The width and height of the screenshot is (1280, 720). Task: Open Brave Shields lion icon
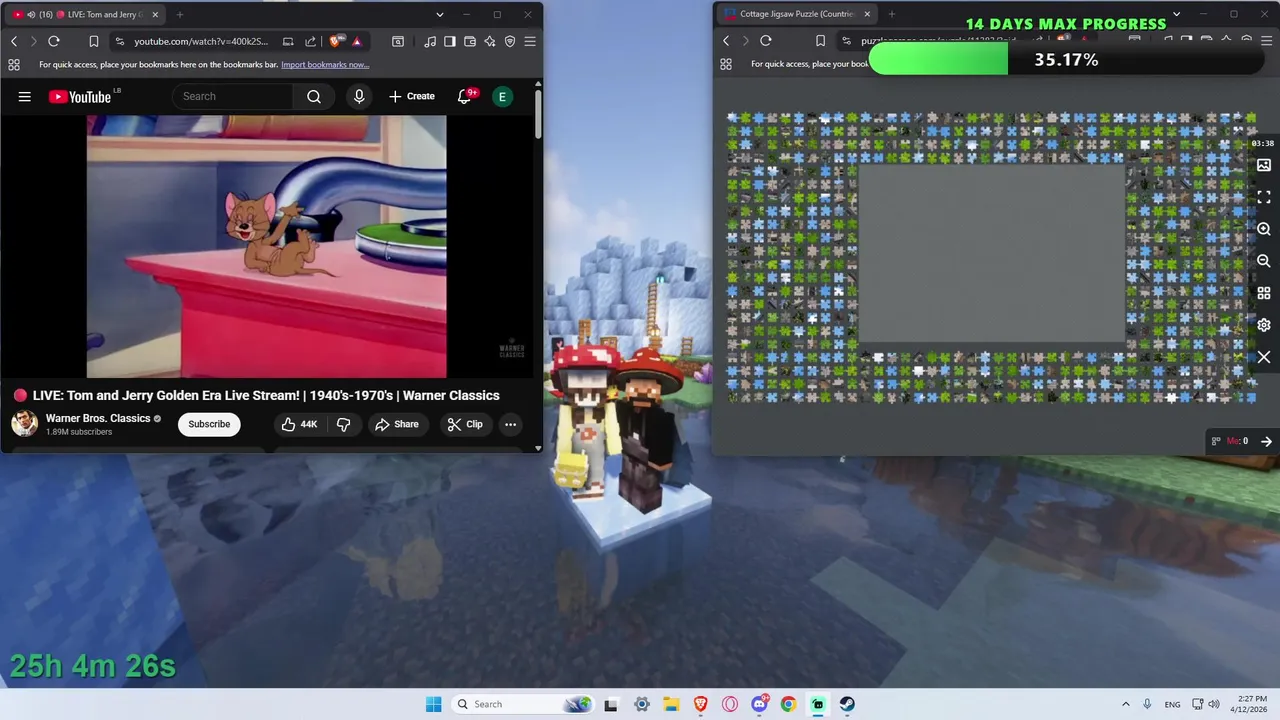337,41
